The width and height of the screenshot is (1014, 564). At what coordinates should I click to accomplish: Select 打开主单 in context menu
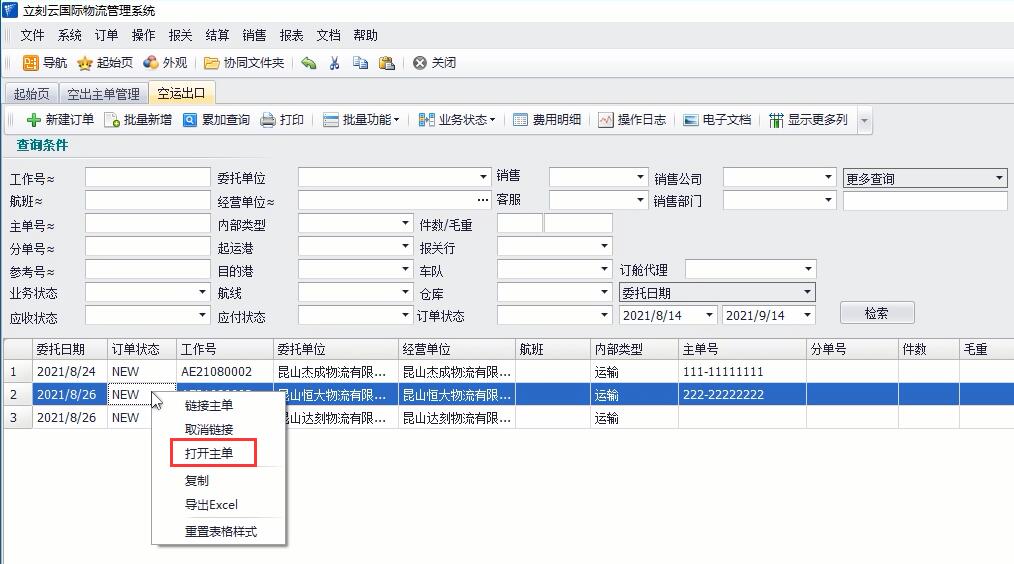coord(209,454)
